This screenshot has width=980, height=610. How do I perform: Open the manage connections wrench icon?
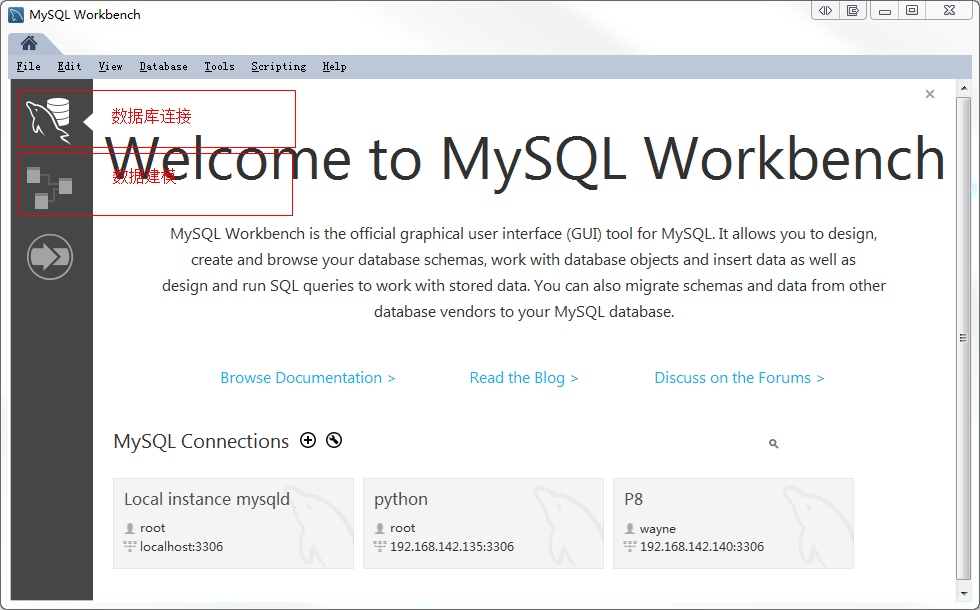point(334,440)
